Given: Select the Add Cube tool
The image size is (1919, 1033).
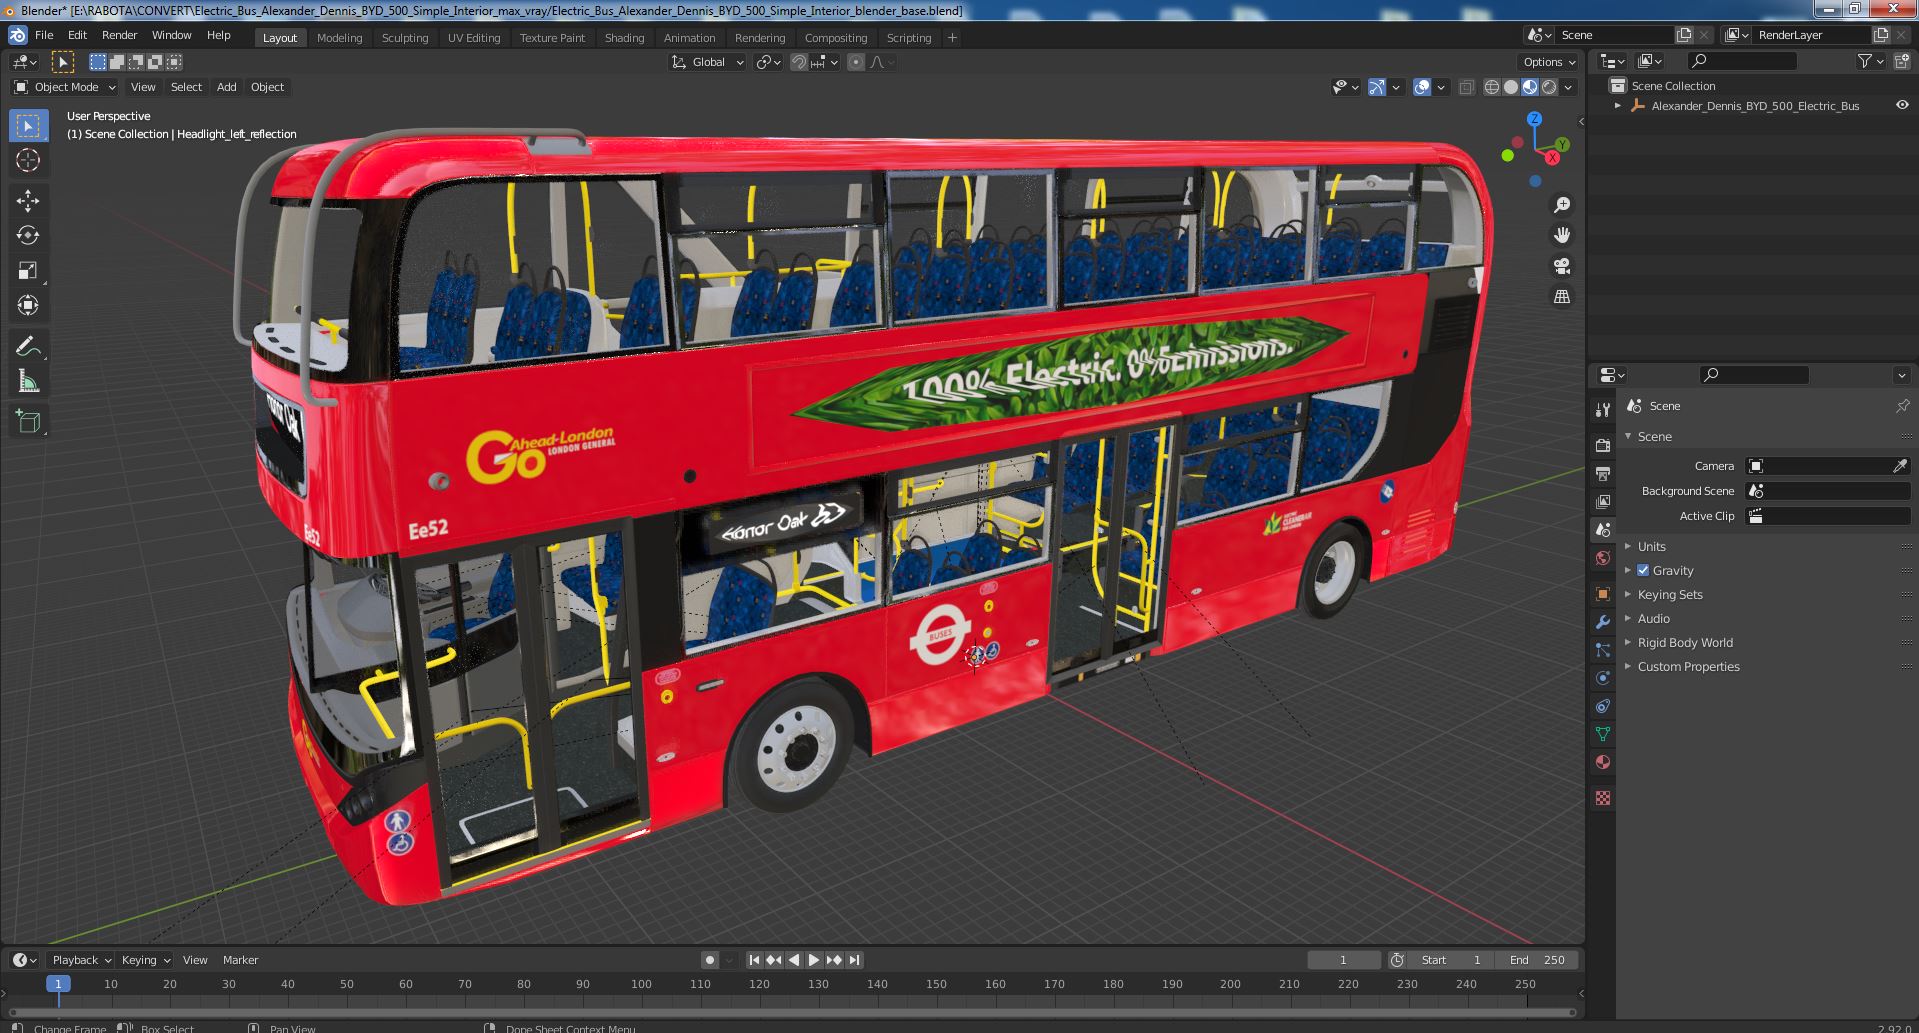Looking at the screenshot, I should [28, 421].
